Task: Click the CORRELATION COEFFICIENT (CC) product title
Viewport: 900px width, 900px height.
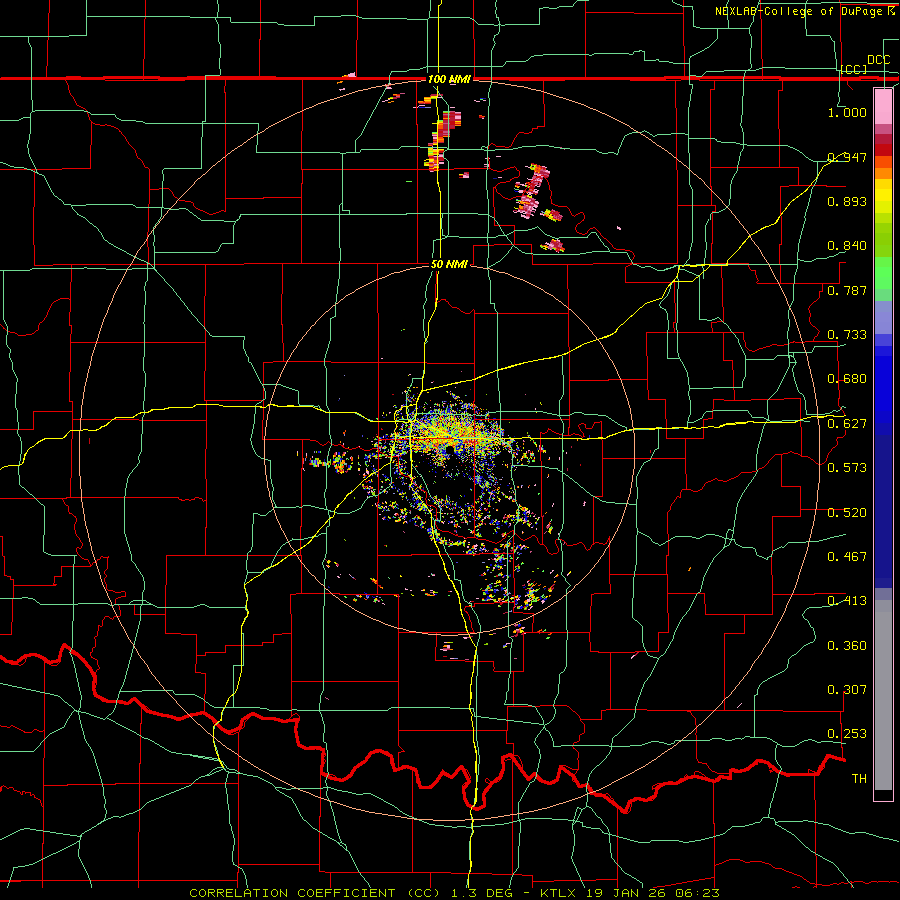Action: pyautogui.click(x=315, y=893)
